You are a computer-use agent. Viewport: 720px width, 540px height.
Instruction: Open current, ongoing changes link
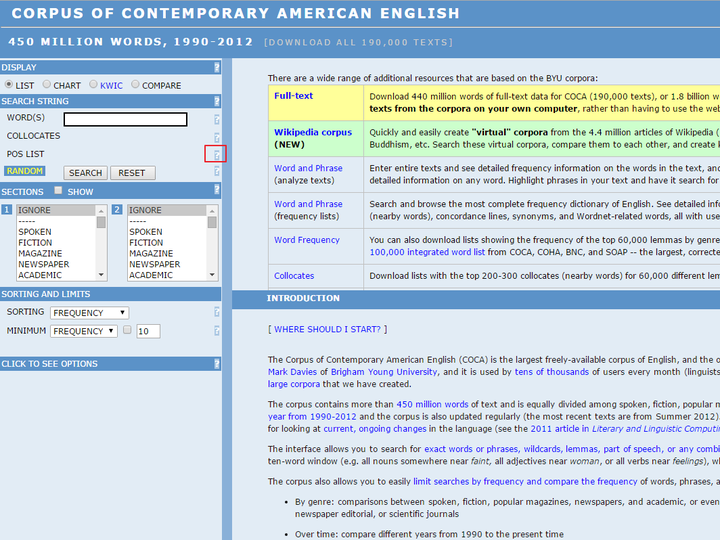375,428
